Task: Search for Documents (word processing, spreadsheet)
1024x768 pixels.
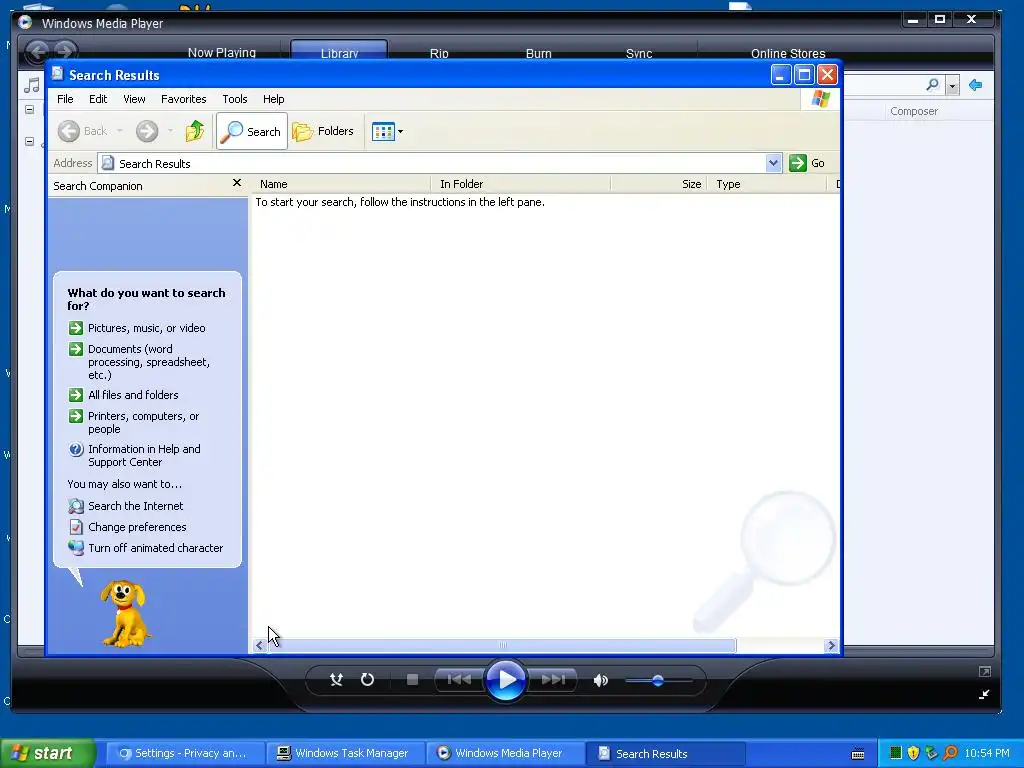Action: pyautogui.click(x=140, y=362)
